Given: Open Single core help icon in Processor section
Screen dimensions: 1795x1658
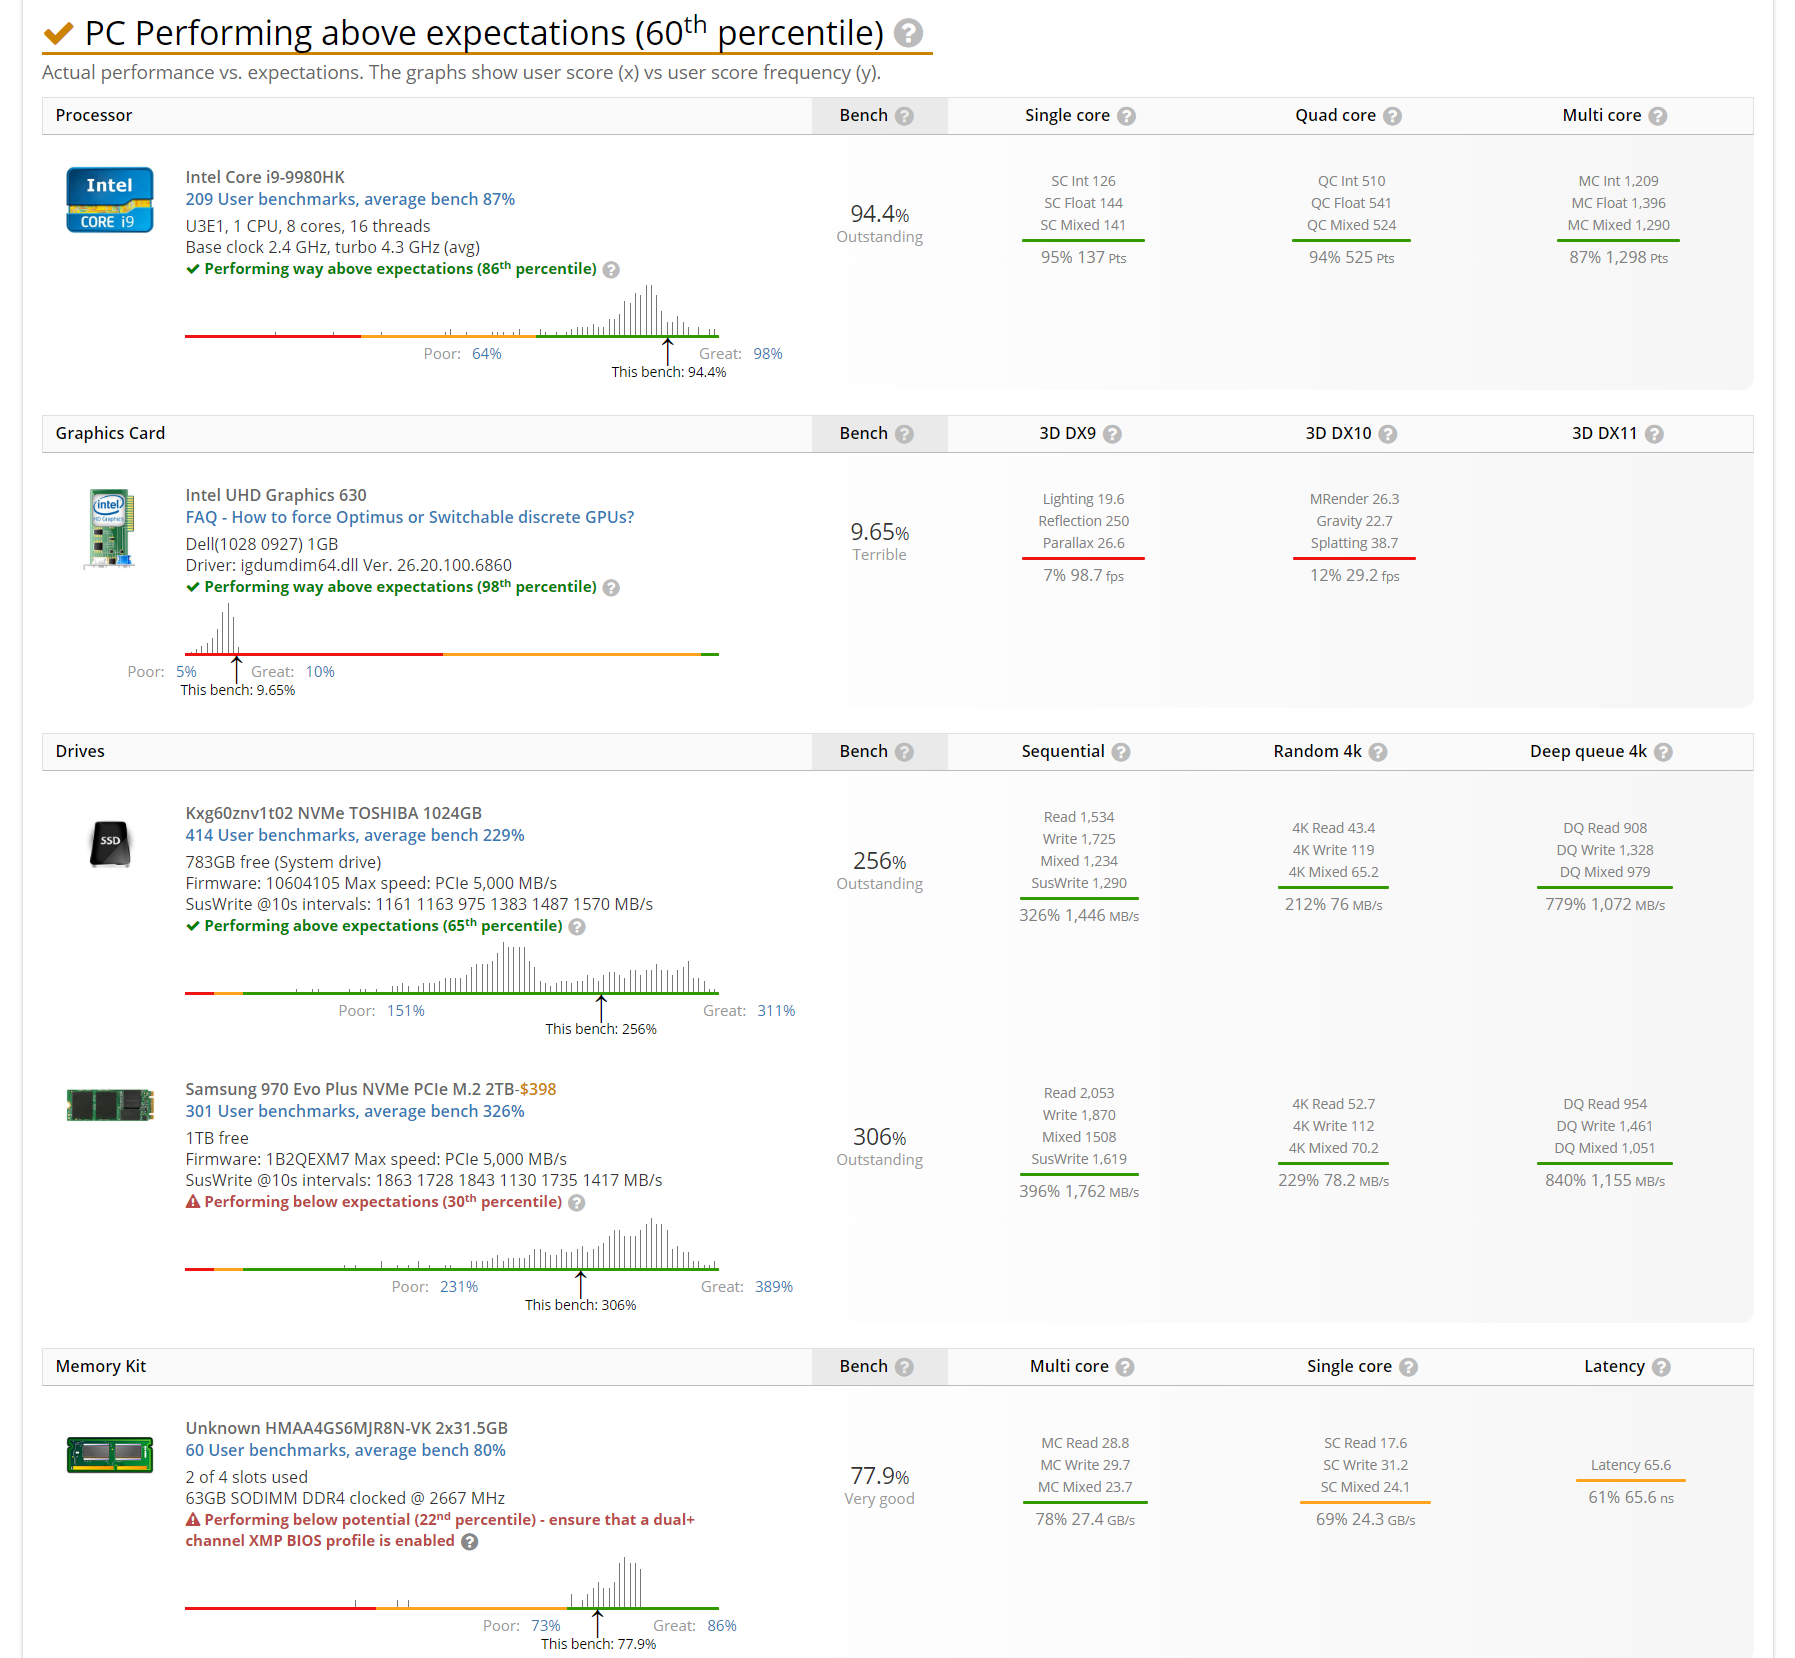Looking at the screenshot, I should point(1126,116).
